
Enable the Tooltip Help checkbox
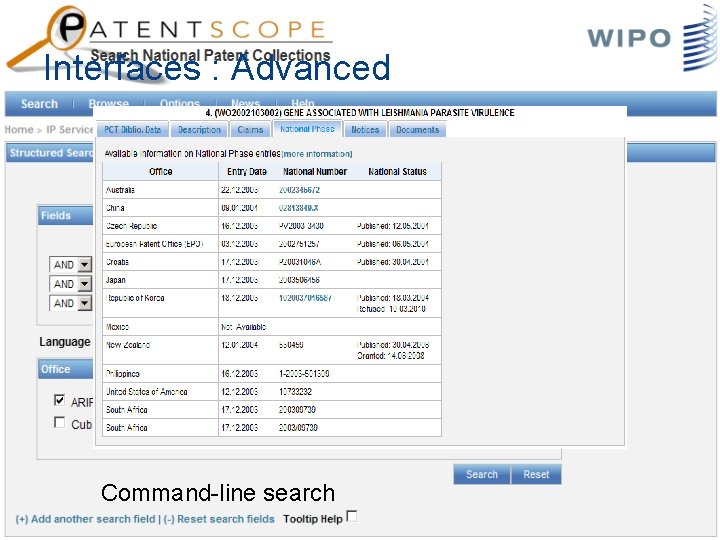point(352,516)
